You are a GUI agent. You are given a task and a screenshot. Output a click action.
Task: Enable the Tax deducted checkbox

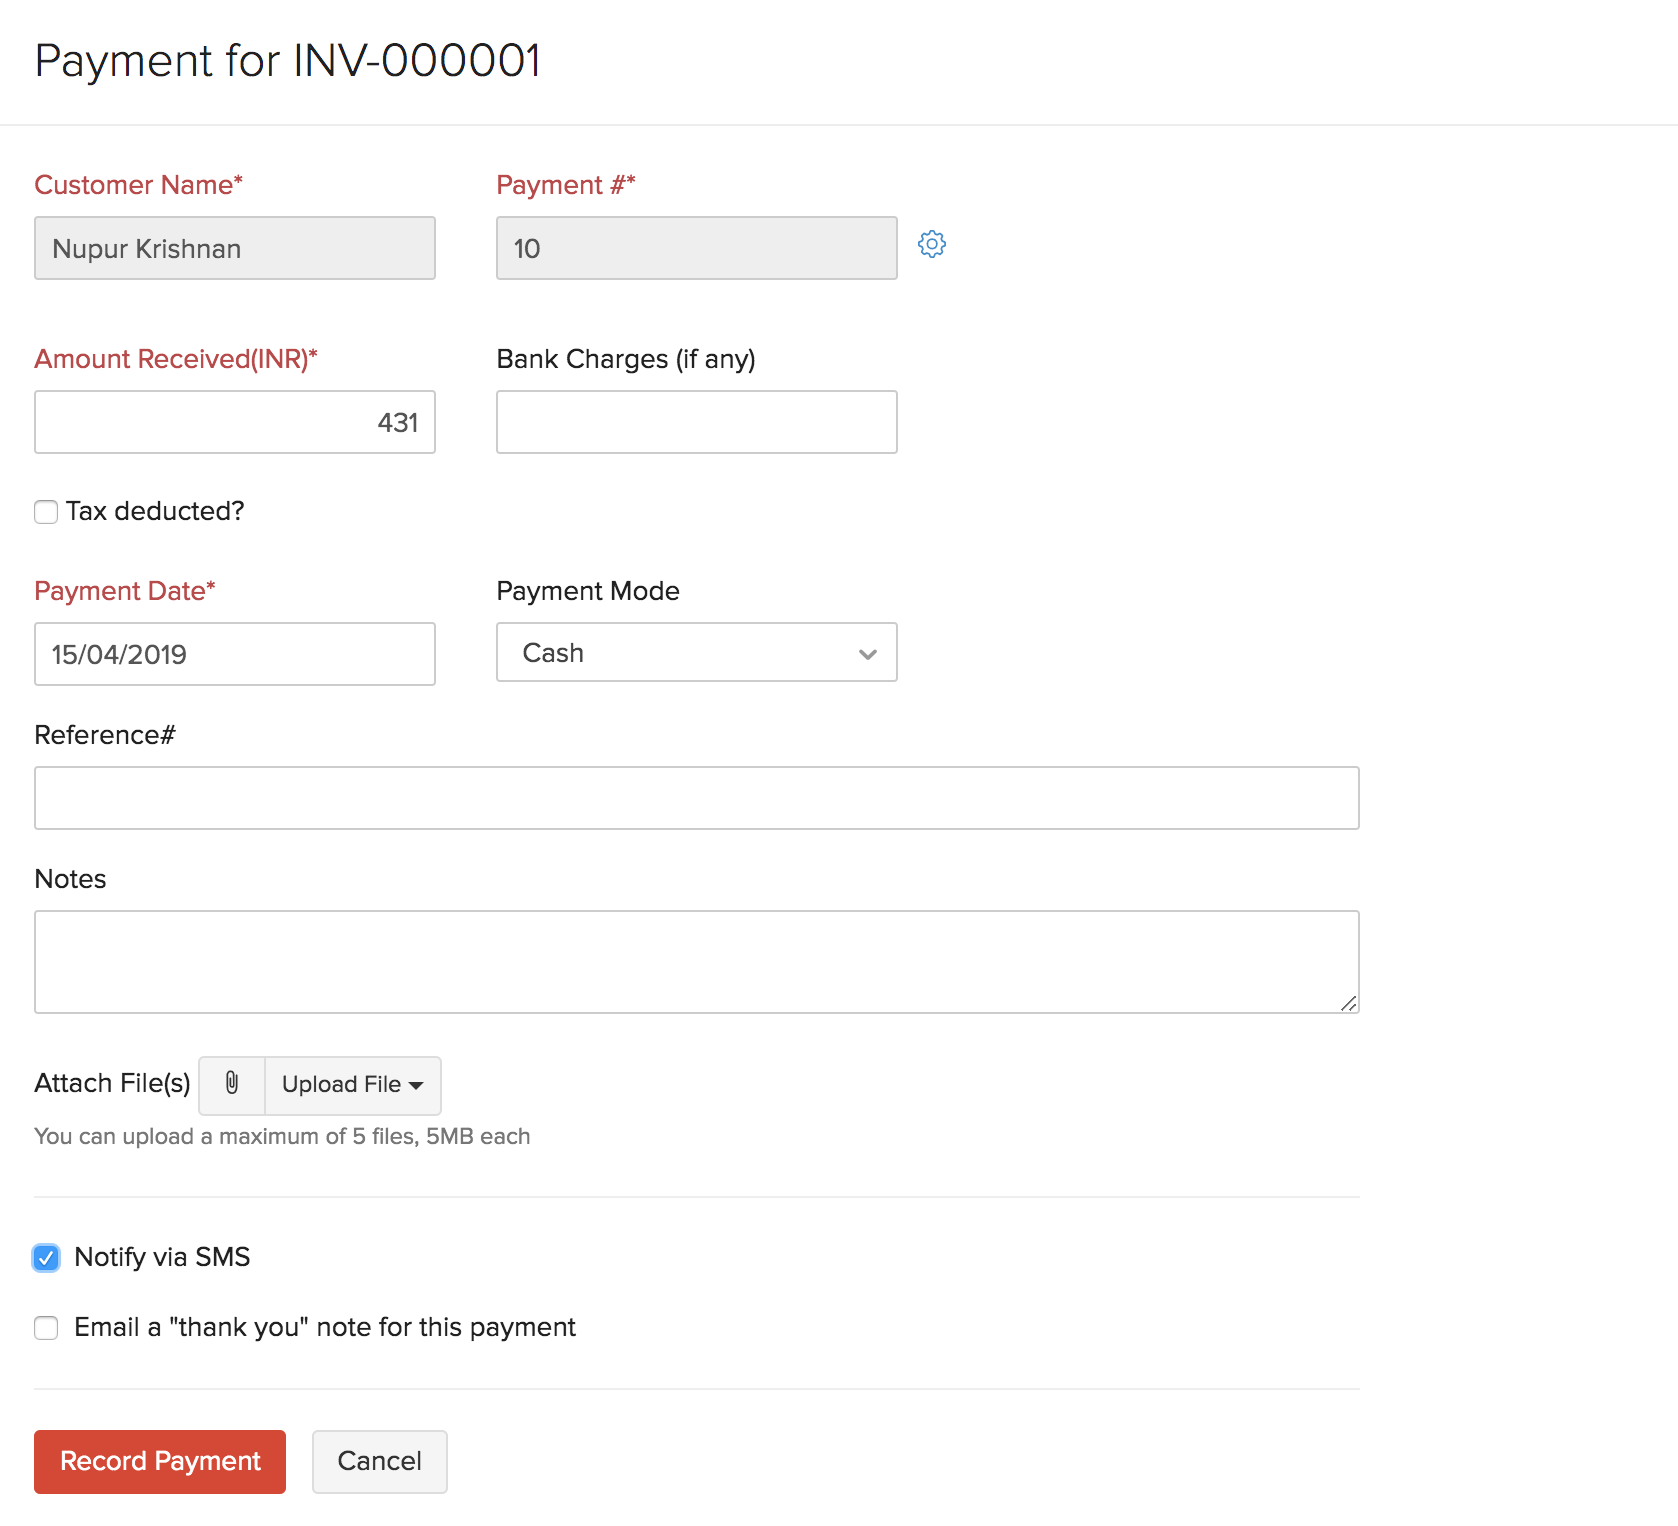tap(46, 511)
